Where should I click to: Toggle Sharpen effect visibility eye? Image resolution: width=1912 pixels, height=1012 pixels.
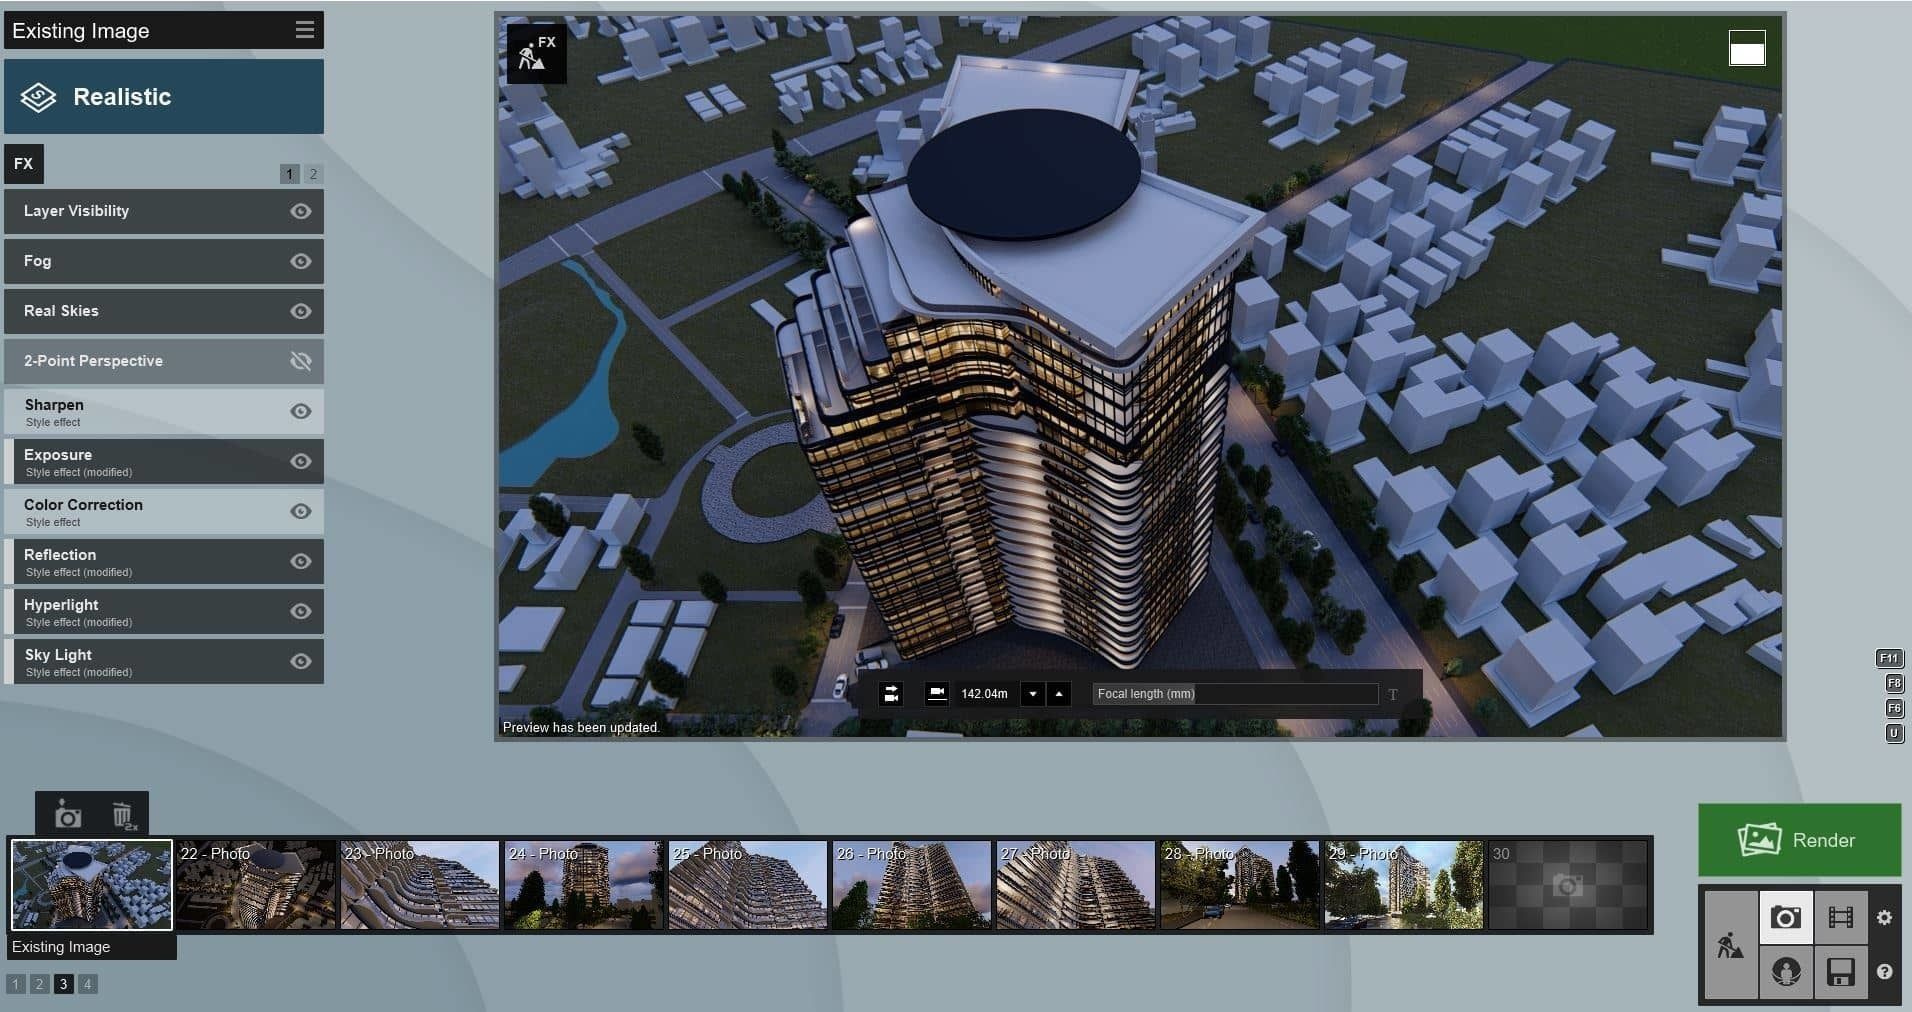301,411
